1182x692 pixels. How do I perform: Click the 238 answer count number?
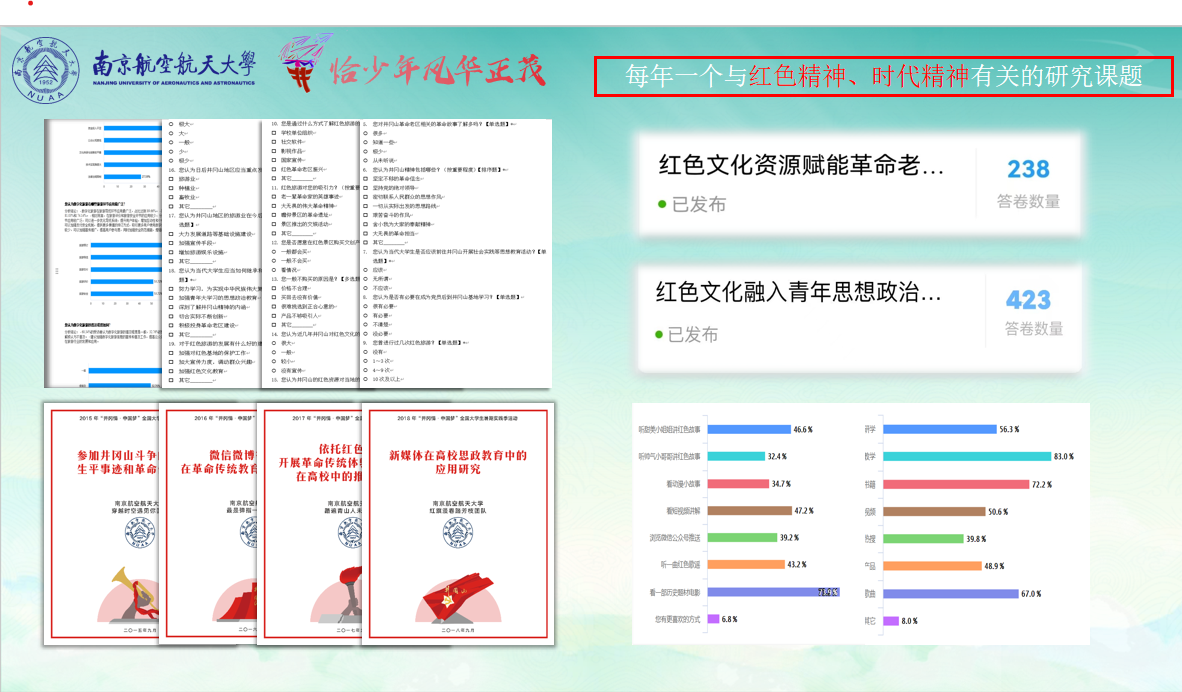[x=1028, y=169]
